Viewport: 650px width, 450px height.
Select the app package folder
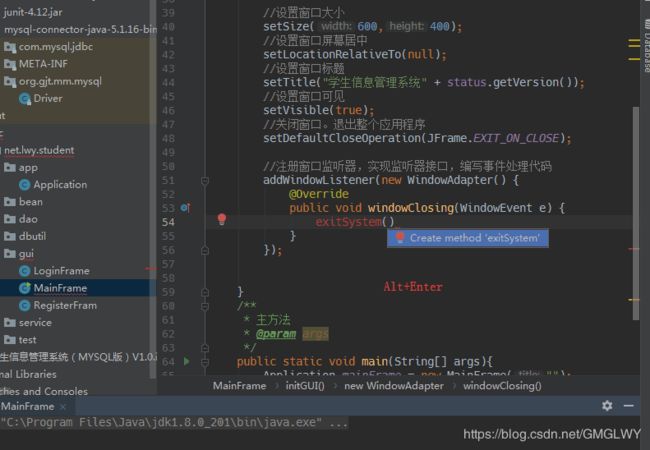28,167
